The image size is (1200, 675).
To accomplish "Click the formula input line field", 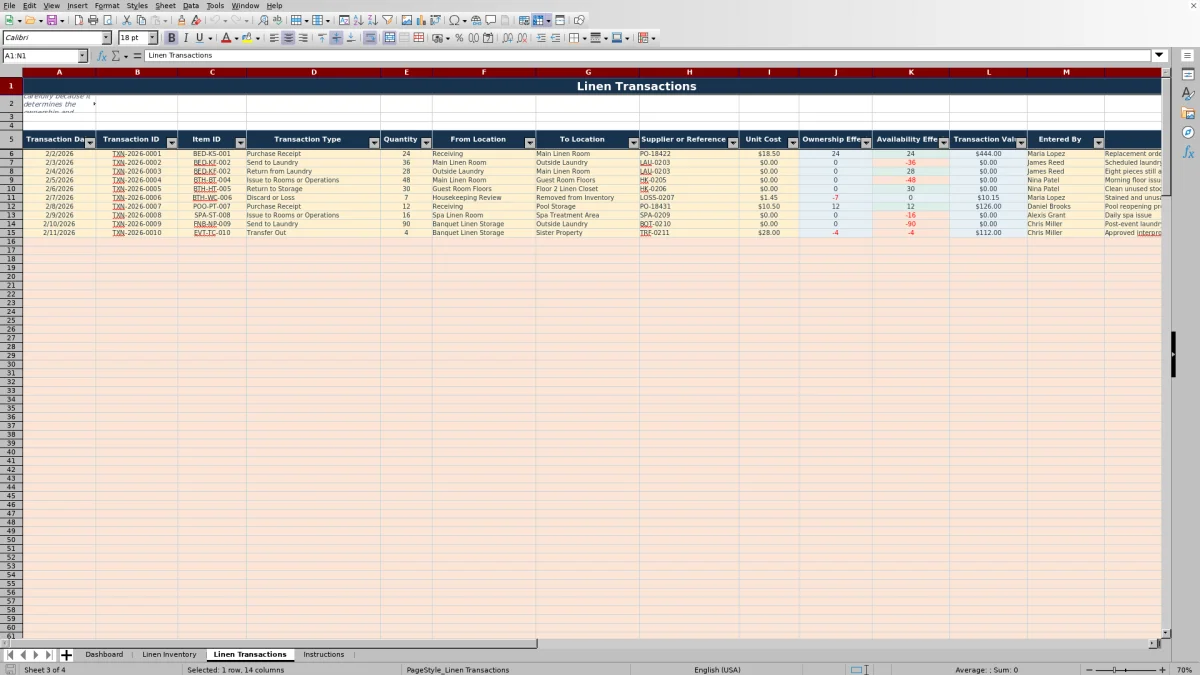I will point(647,56).
